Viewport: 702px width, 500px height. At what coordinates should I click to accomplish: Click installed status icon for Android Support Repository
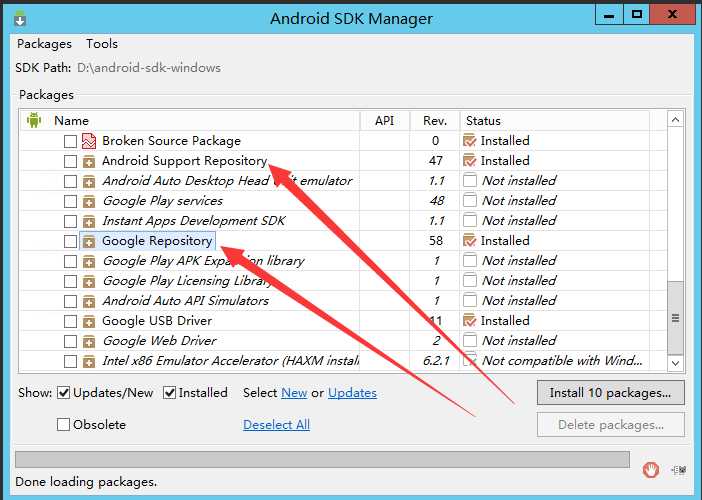click(x=469, y=160)
